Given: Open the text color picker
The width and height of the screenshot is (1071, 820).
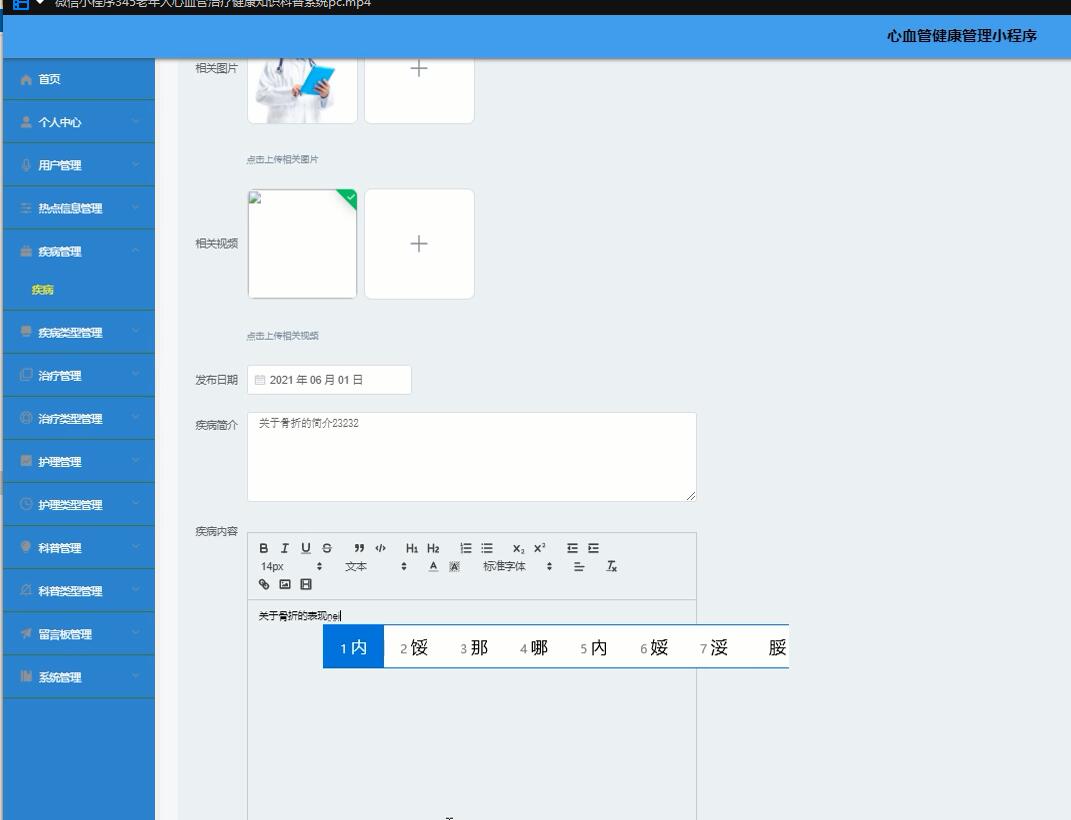Looking at the screenshot, I should pyautogui.click(x=433, y=566).
